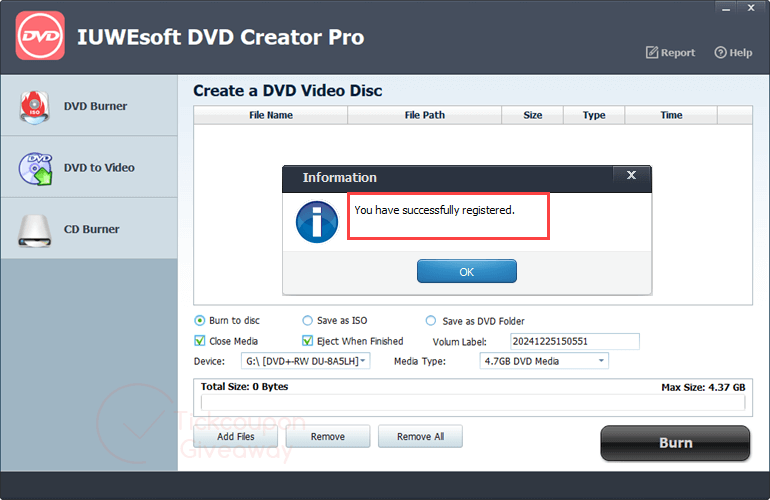Sort by File Name column header
Image resolution: width=770 pixels, height=500 pixels.
point(271,115)
